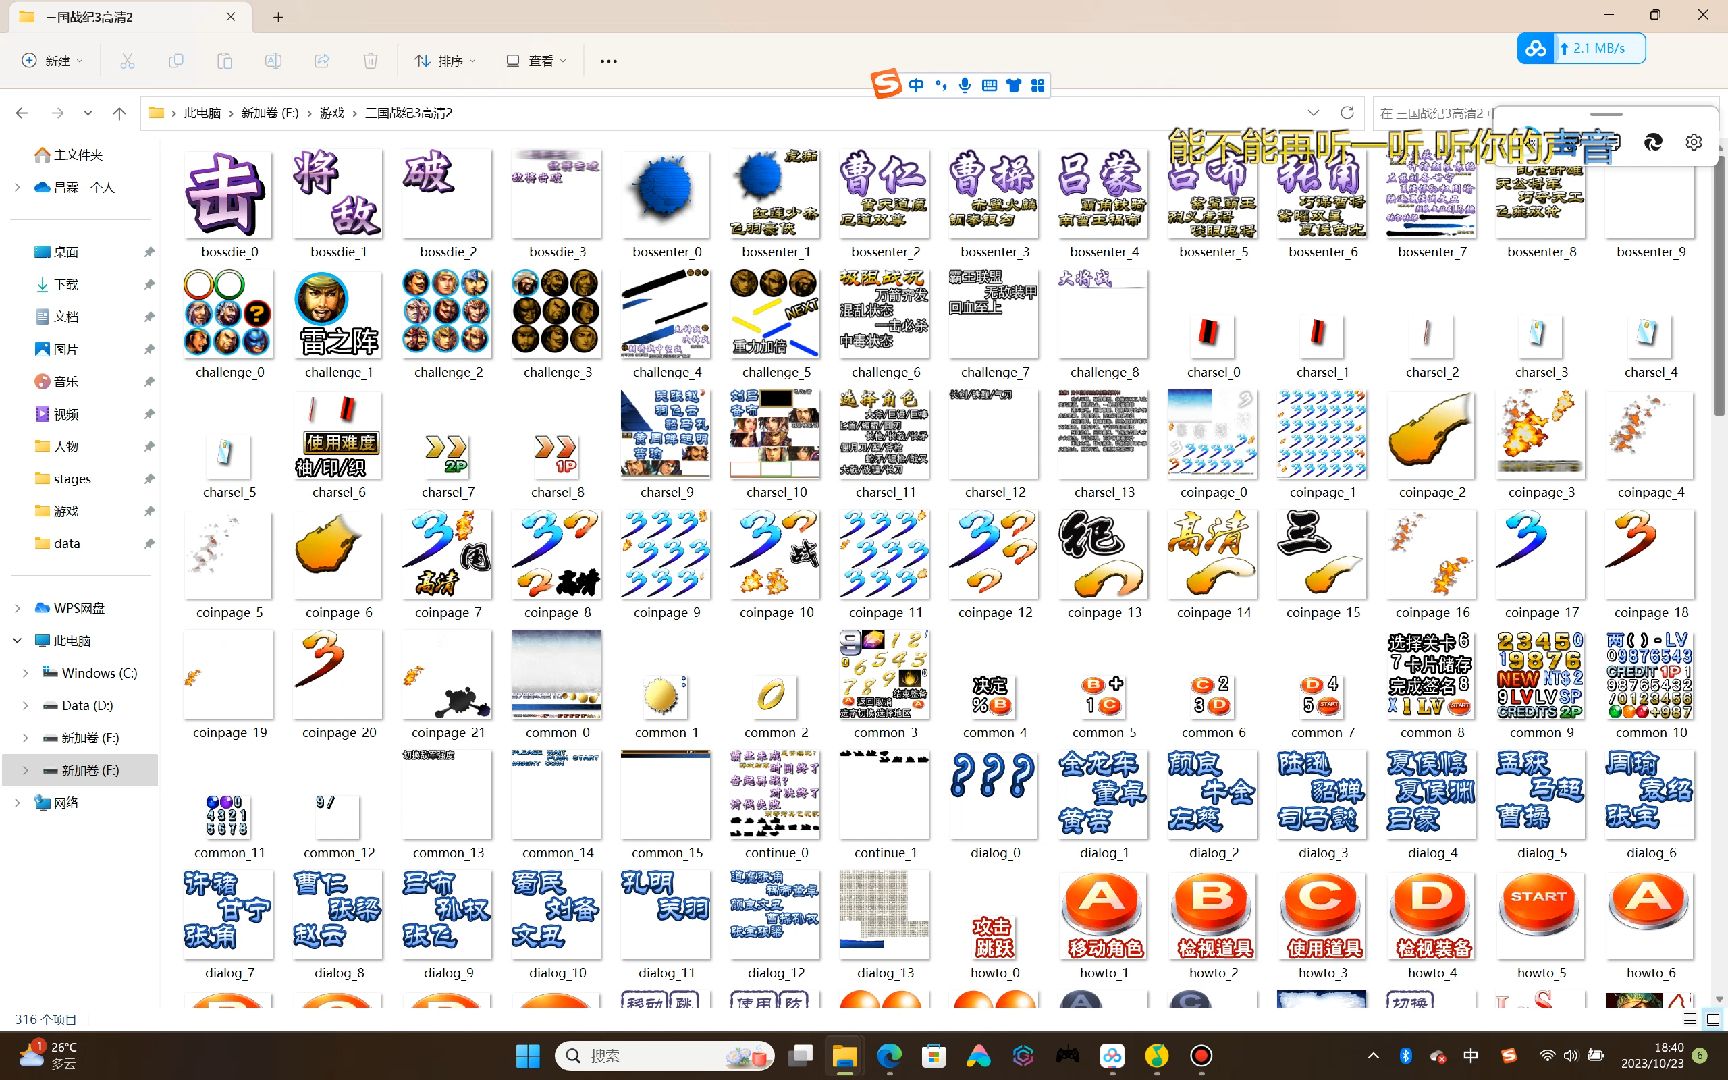Open 下载 in quick access
Viewport: 1728px width, 1080px height.
[x=66, y=284]
